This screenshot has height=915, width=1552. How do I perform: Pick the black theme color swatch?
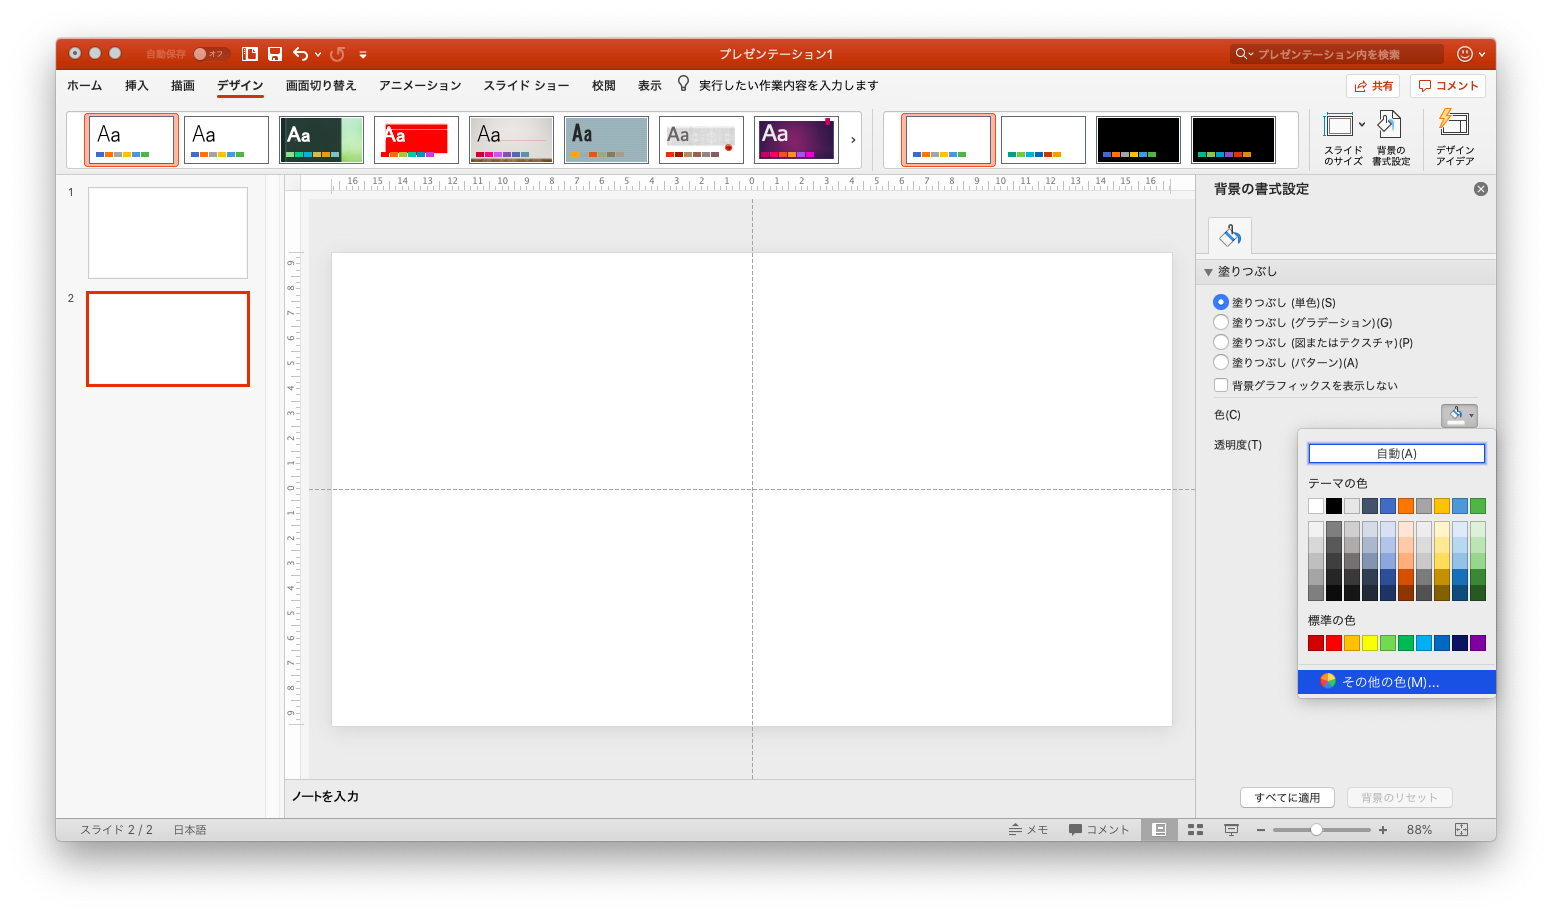1333,506
